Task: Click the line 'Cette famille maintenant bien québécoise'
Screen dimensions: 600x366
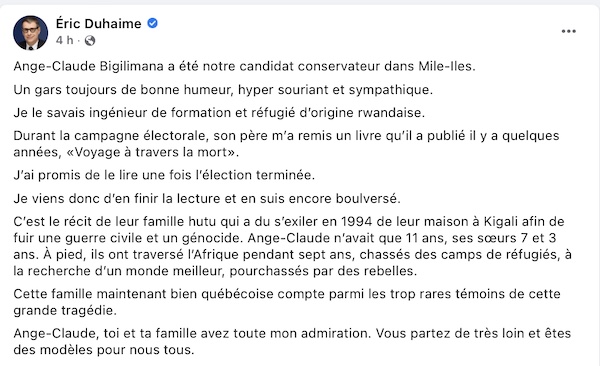Action: (287, 294)
